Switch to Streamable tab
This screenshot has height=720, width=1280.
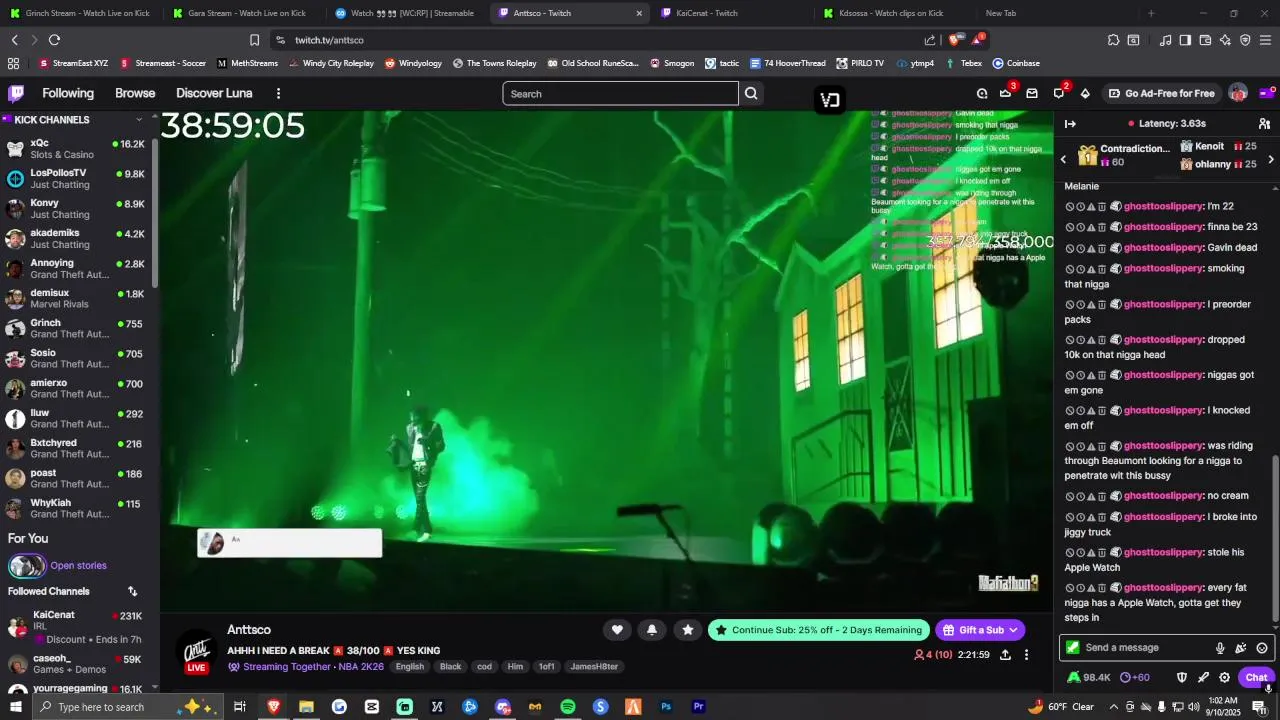pos(407,13)
